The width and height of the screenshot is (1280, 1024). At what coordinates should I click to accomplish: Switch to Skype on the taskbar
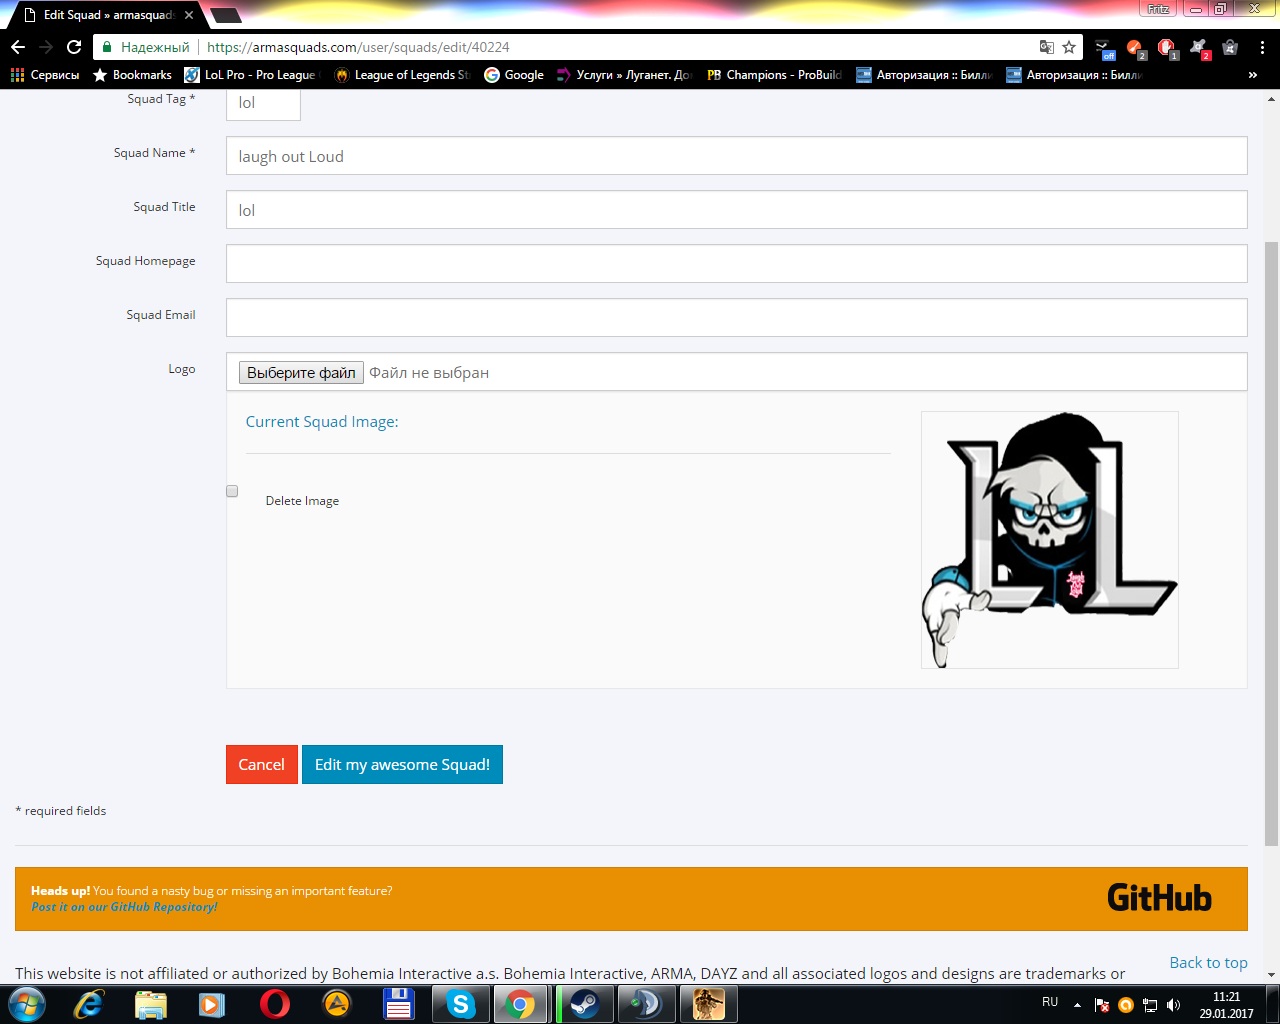coord(460,1004)
